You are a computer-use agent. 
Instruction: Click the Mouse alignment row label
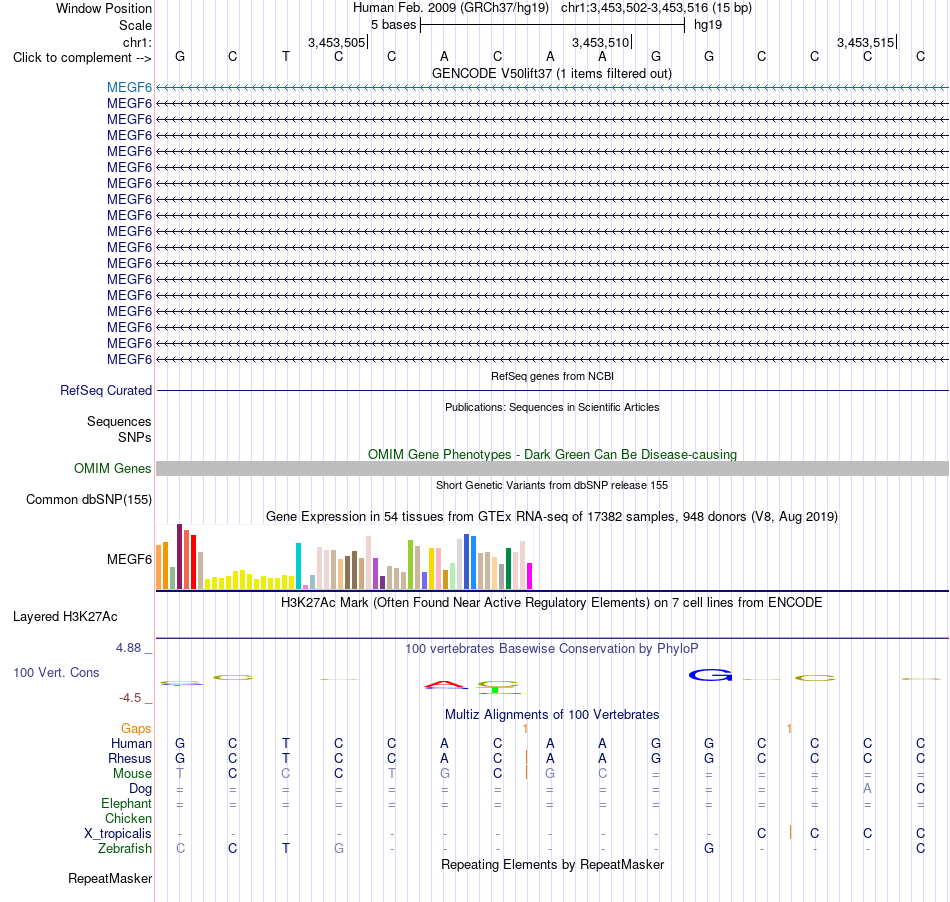point(132,774)
